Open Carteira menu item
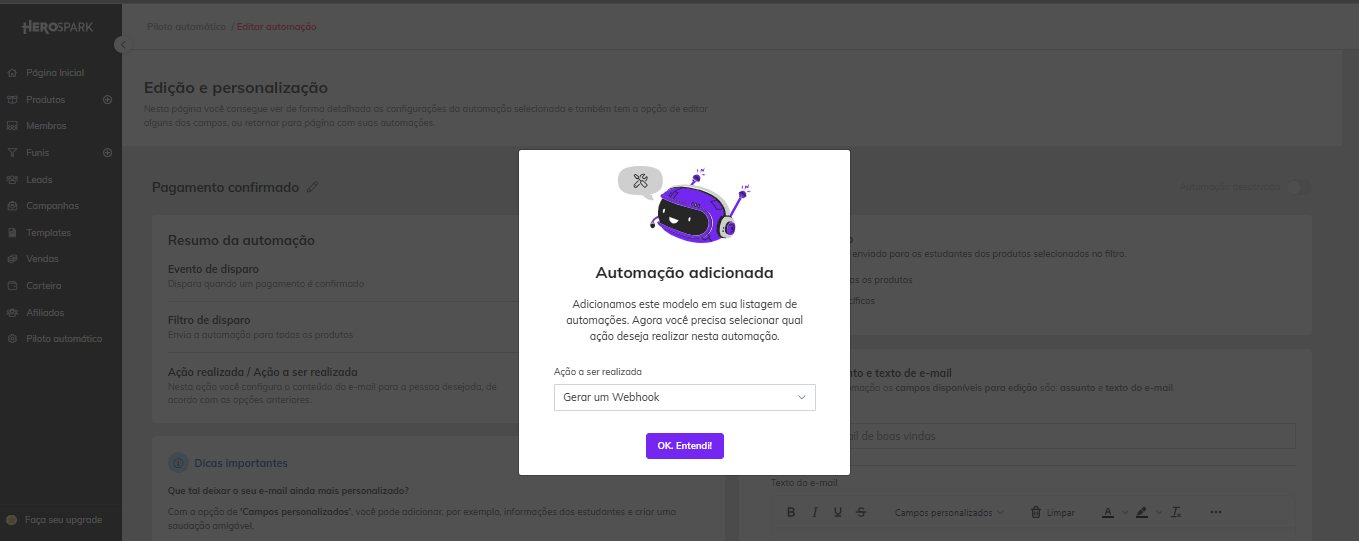 44,286
